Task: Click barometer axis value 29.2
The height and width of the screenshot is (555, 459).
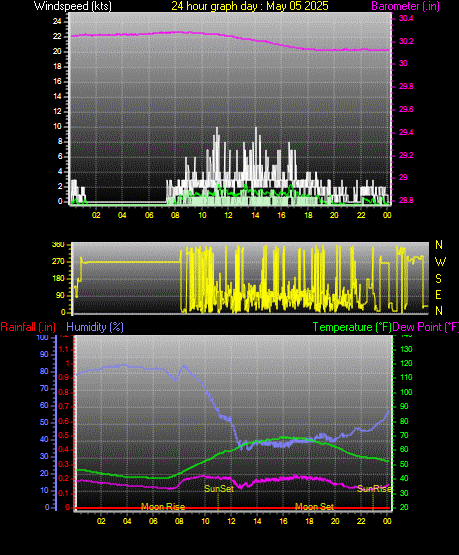Action: (406, 155)
